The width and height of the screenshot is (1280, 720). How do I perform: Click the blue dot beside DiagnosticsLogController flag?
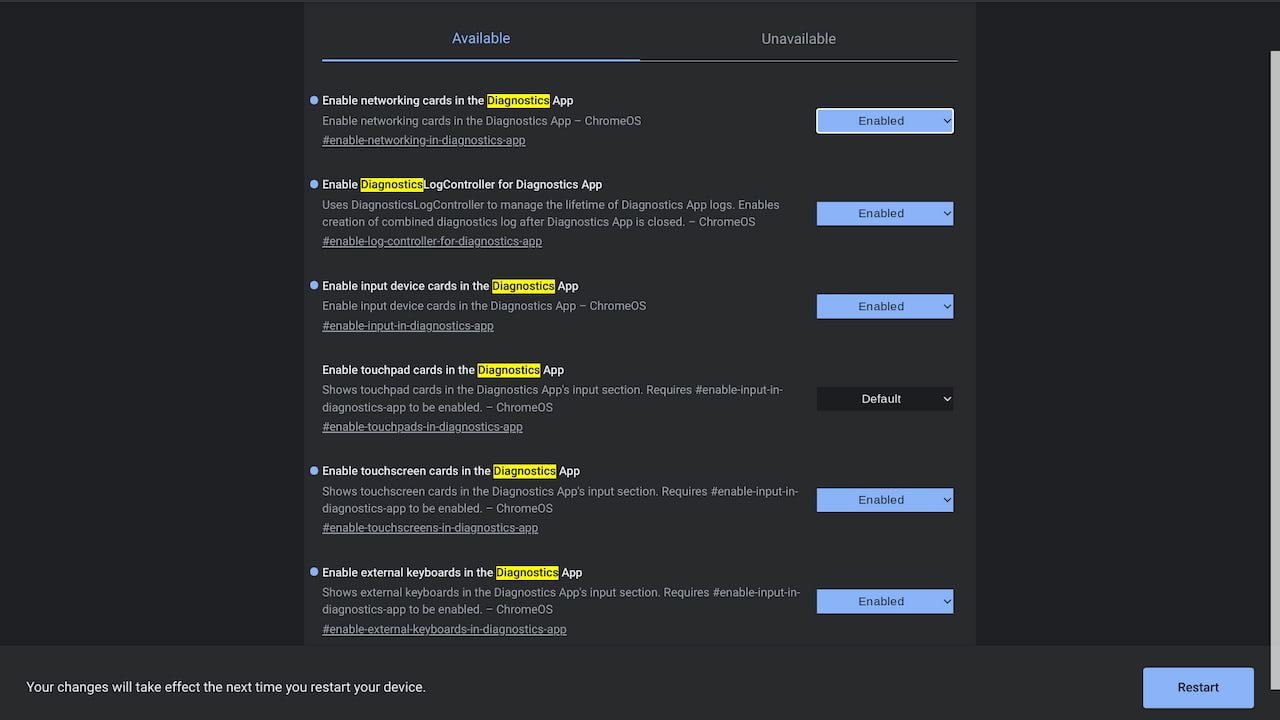pos(314,184)
